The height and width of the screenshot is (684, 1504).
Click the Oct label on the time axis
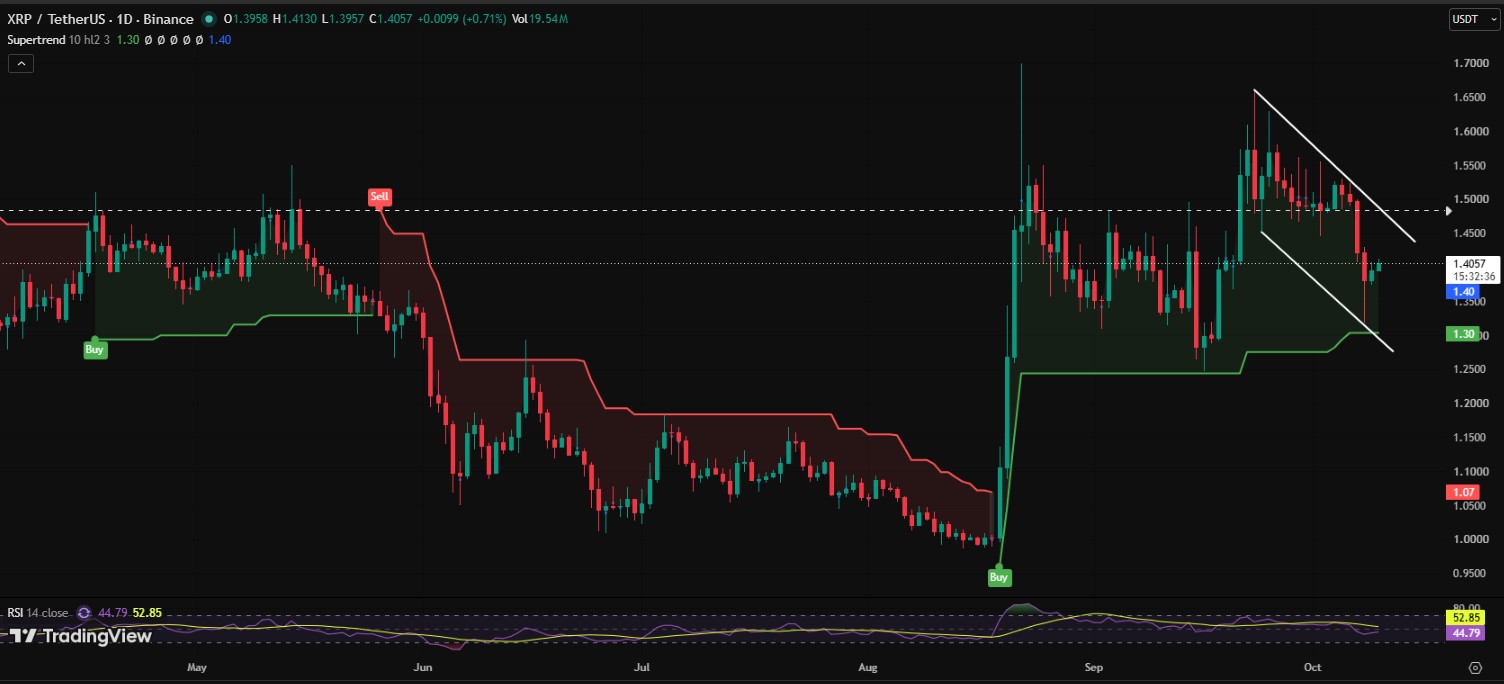tap(1313, 667)
